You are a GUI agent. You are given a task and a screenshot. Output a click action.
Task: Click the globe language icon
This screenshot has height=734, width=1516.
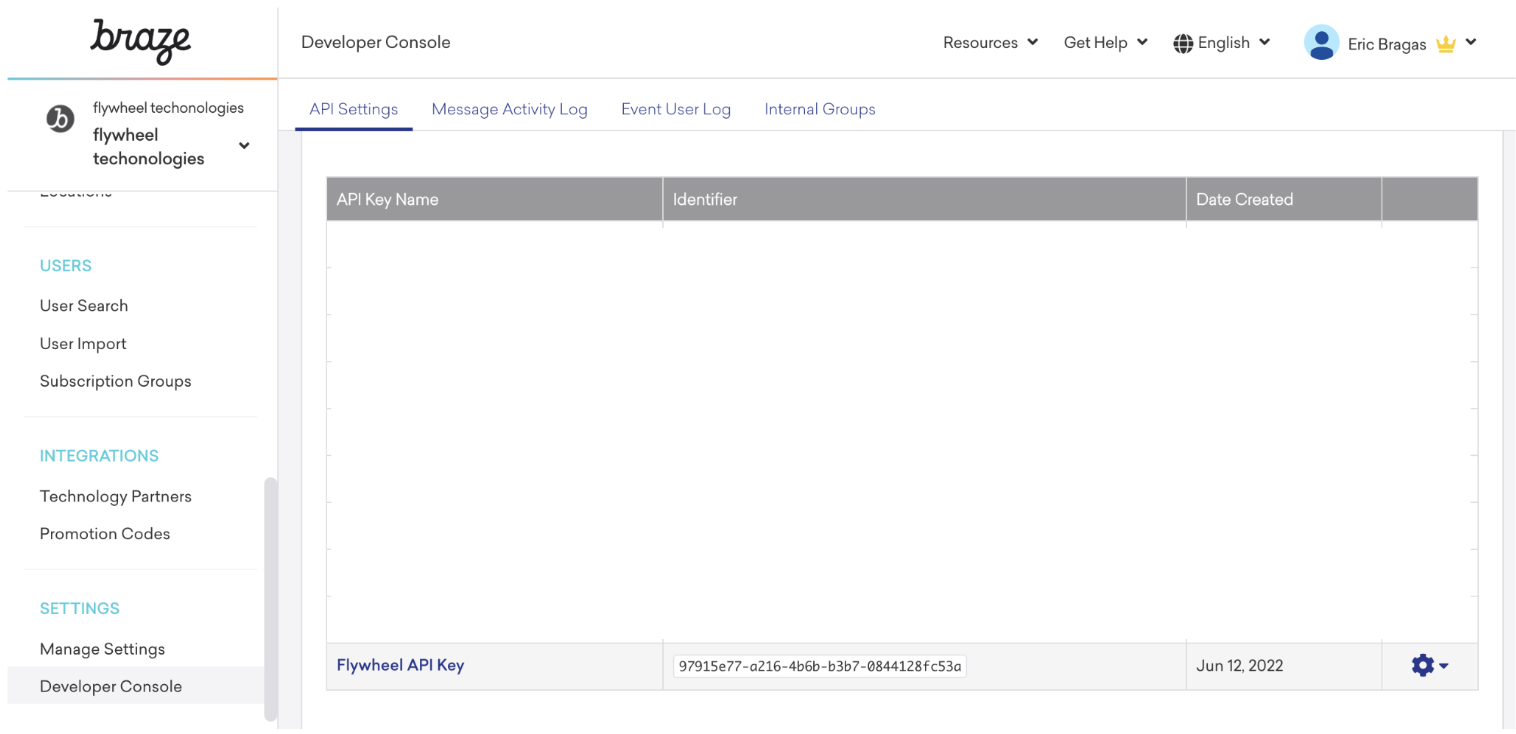(1183, 43)
